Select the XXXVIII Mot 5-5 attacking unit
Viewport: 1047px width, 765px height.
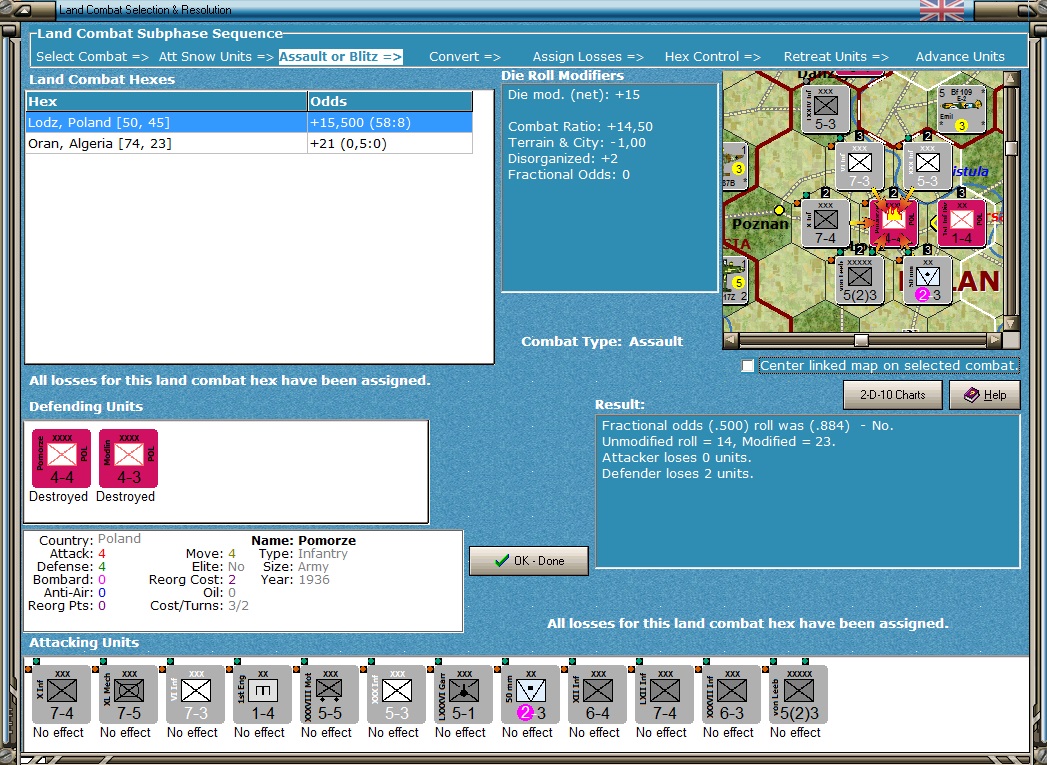point(330,694)
